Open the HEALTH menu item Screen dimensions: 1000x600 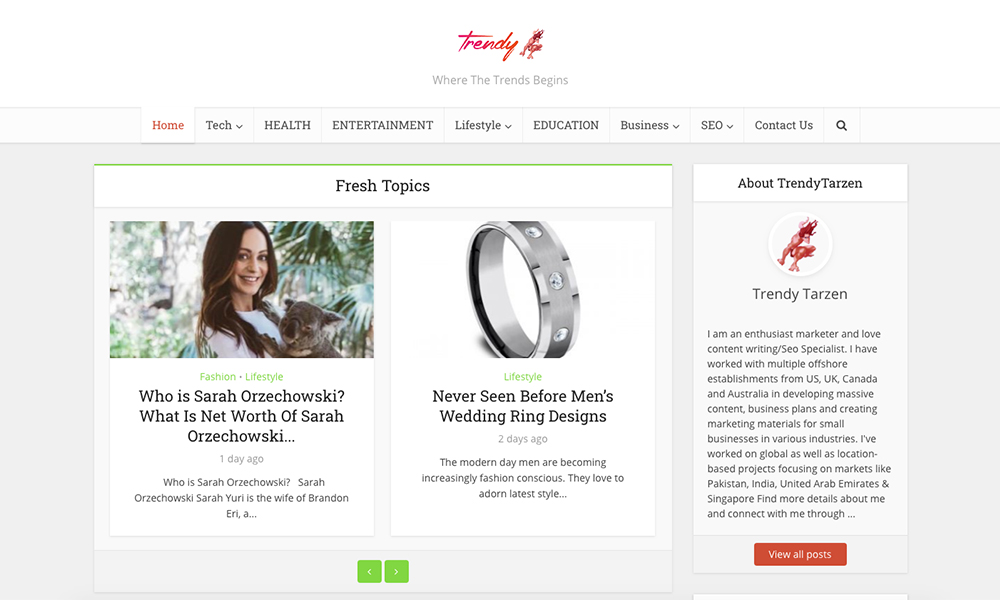coord(287,126)
